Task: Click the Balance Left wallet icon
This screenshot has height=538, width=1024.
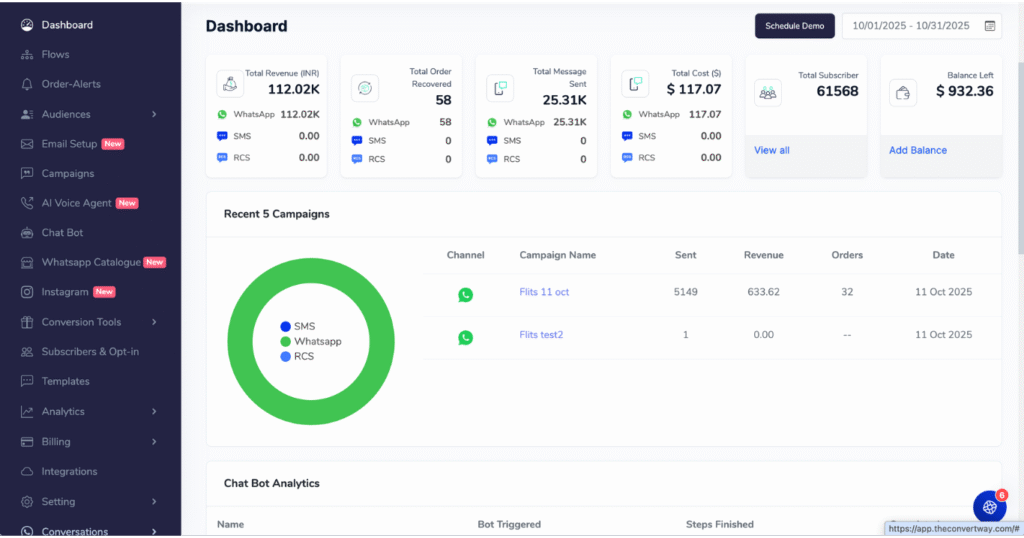Action: click(903, 92)
